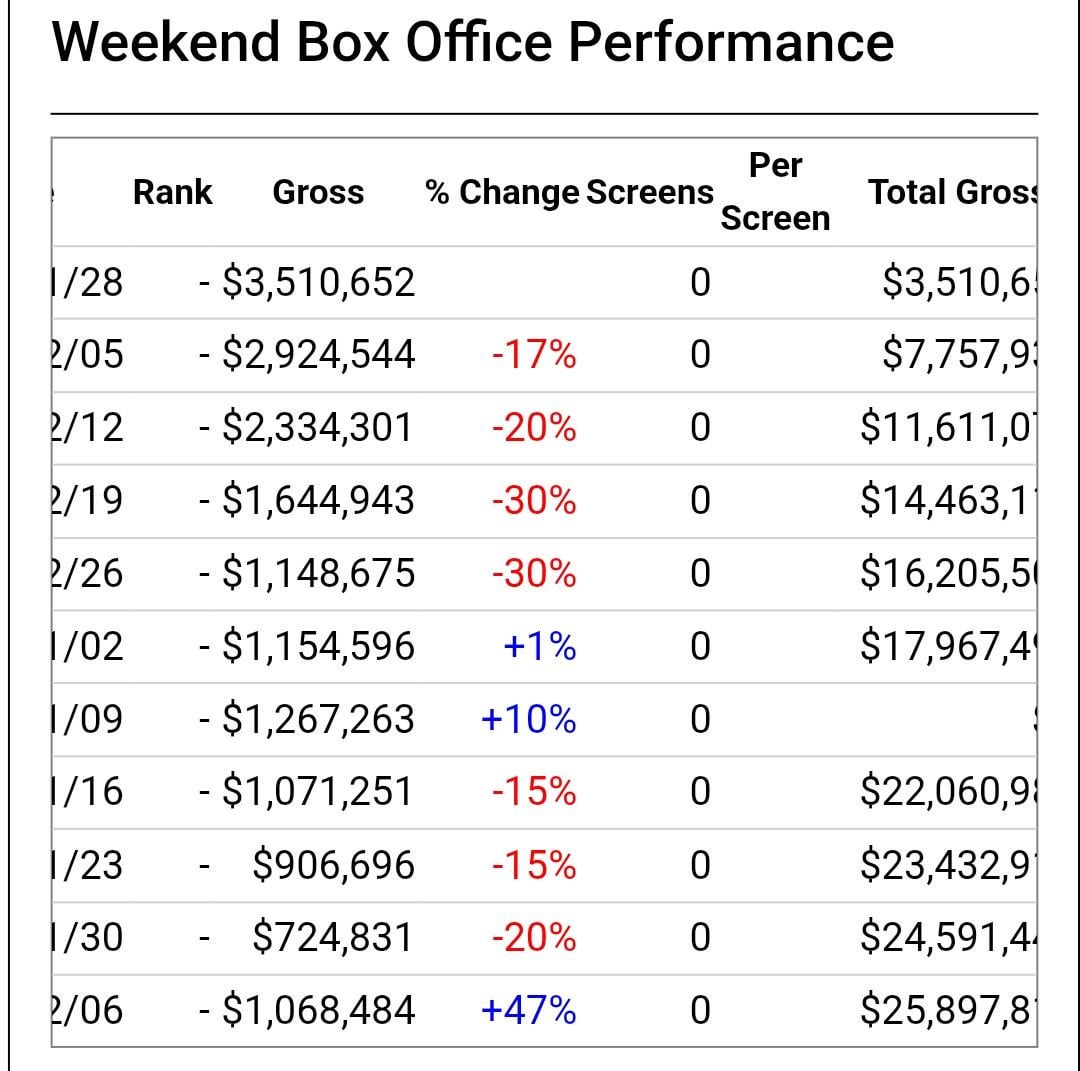Click the $724,831 gross value

click(x=332, y=938)
